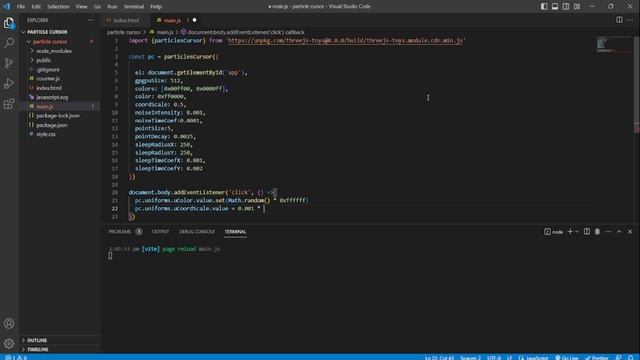Viewport: 640px width, 360px height.
Task: Expand the node_modules folder
Action: pos(60,51)
